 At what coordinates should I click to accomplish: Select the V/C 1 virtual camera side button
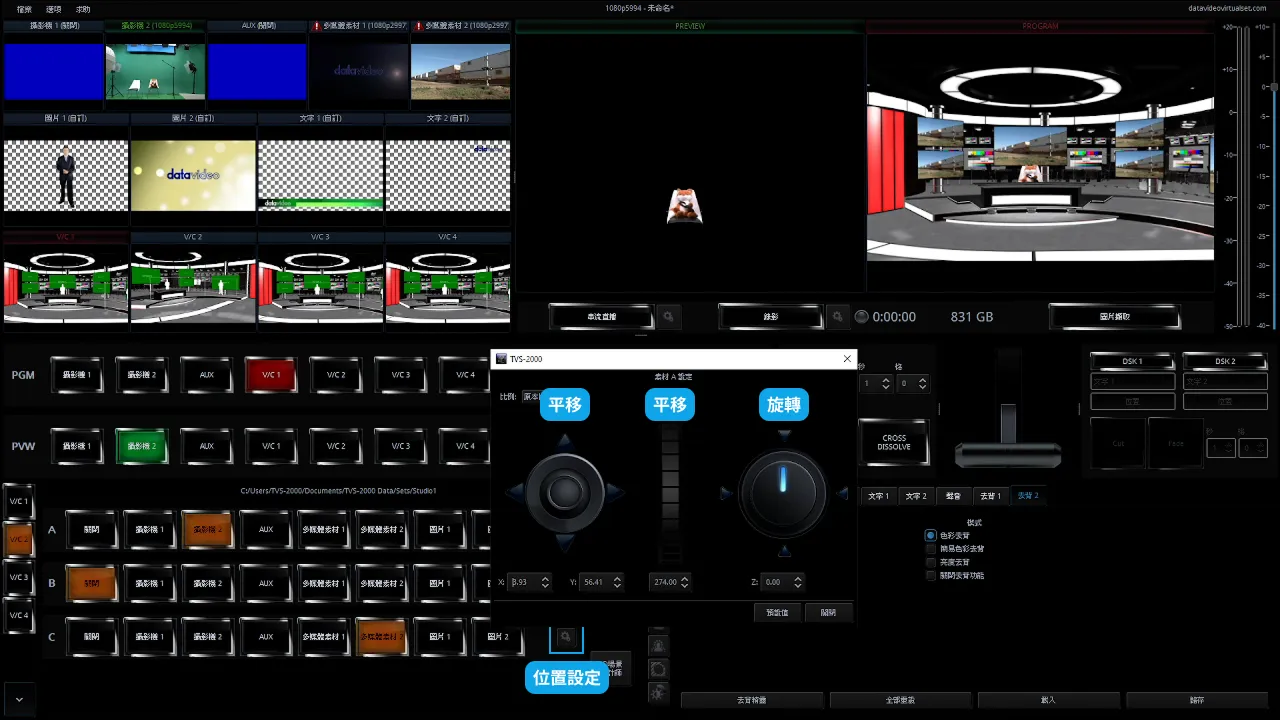[x=19, y=501]
